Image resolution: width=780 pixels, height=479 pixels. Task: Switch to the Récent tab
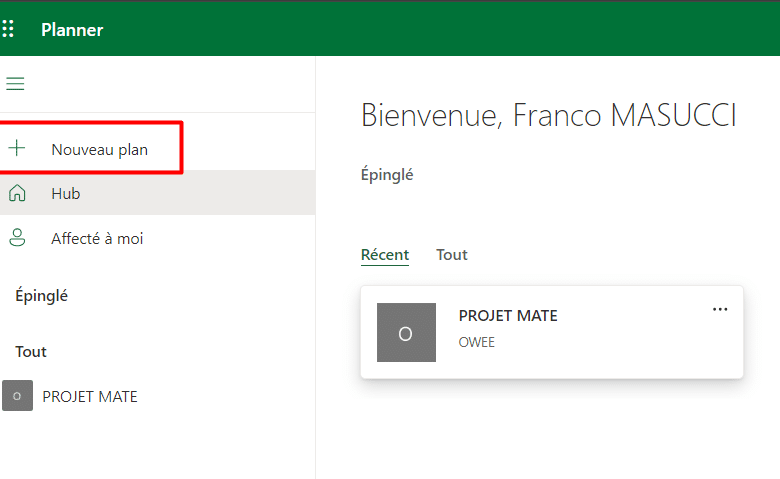point(385,255)
